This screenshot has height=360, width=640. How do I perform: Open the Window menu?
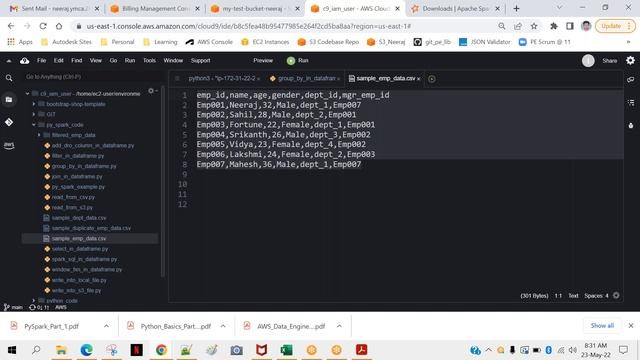tap(173, 60)
